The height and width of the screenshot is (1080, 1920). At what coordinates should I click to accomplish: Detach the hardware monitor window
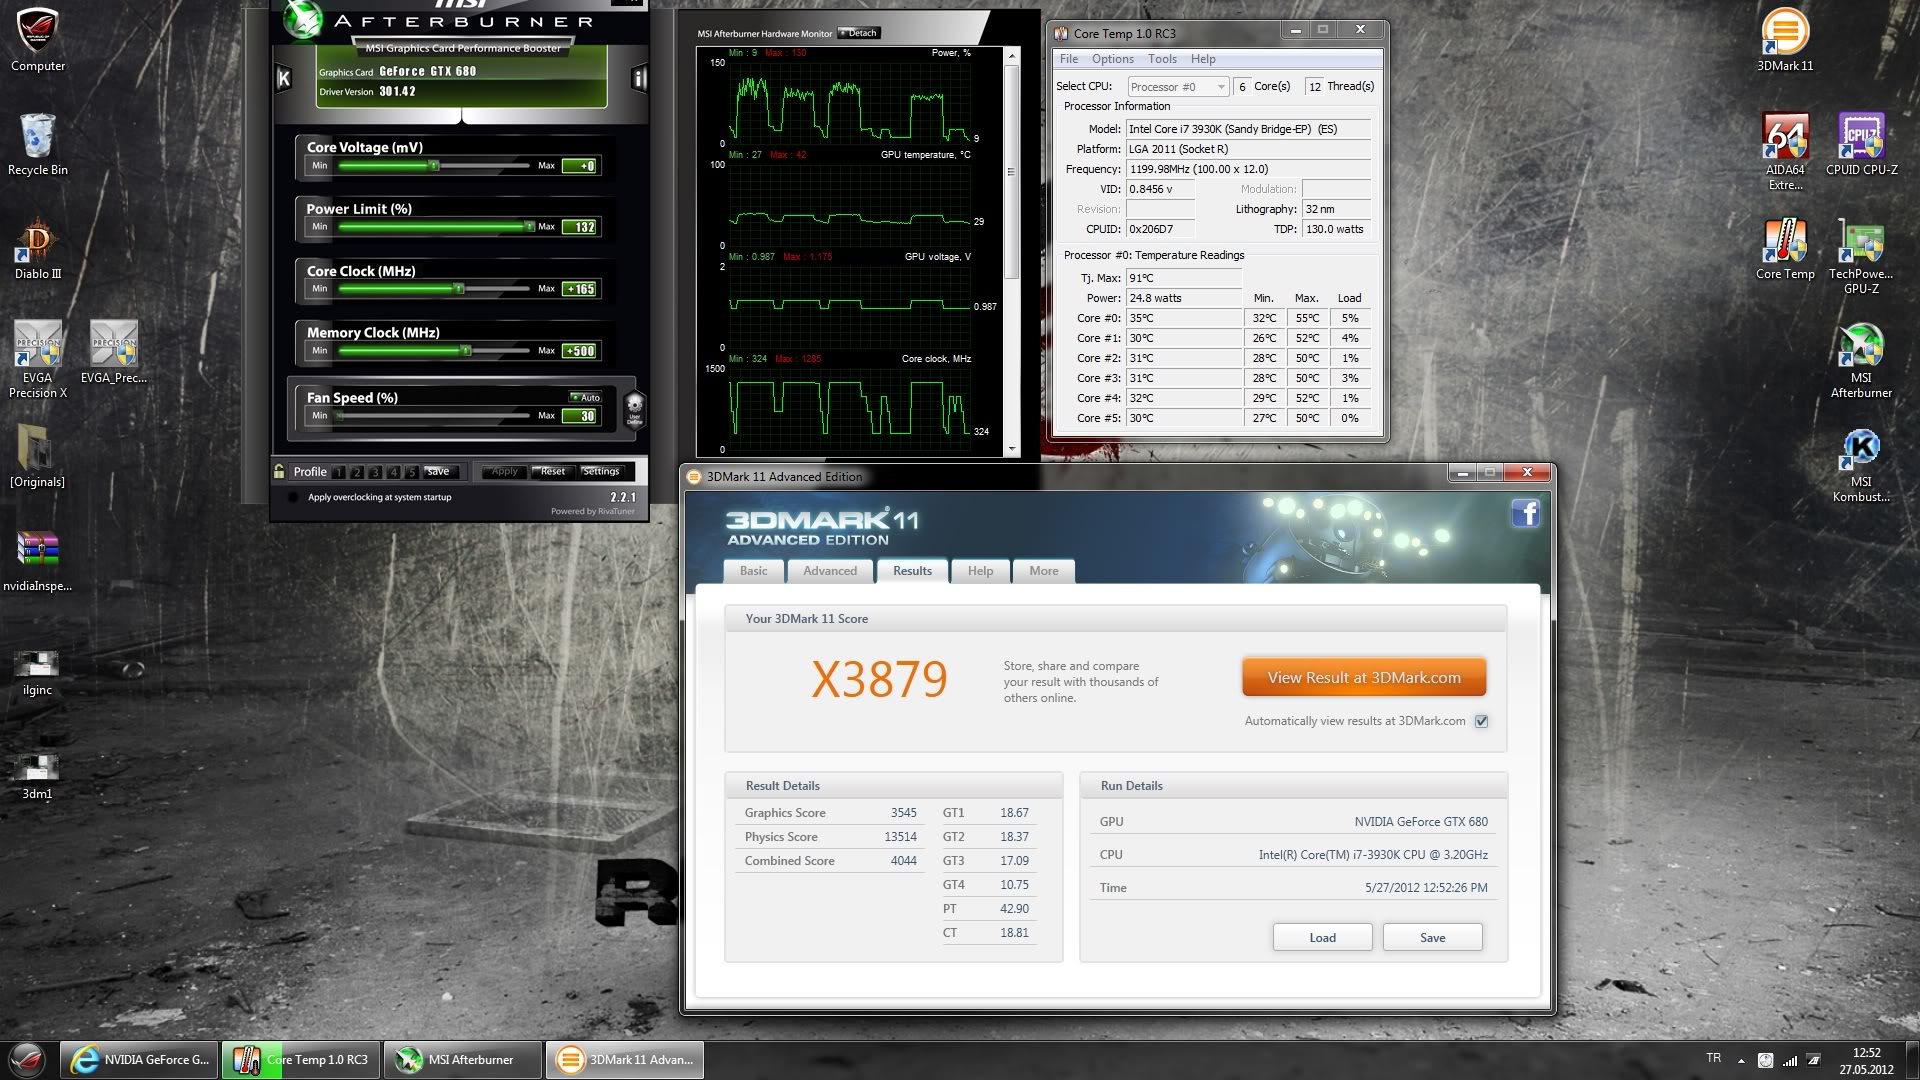tap(858, 33)
